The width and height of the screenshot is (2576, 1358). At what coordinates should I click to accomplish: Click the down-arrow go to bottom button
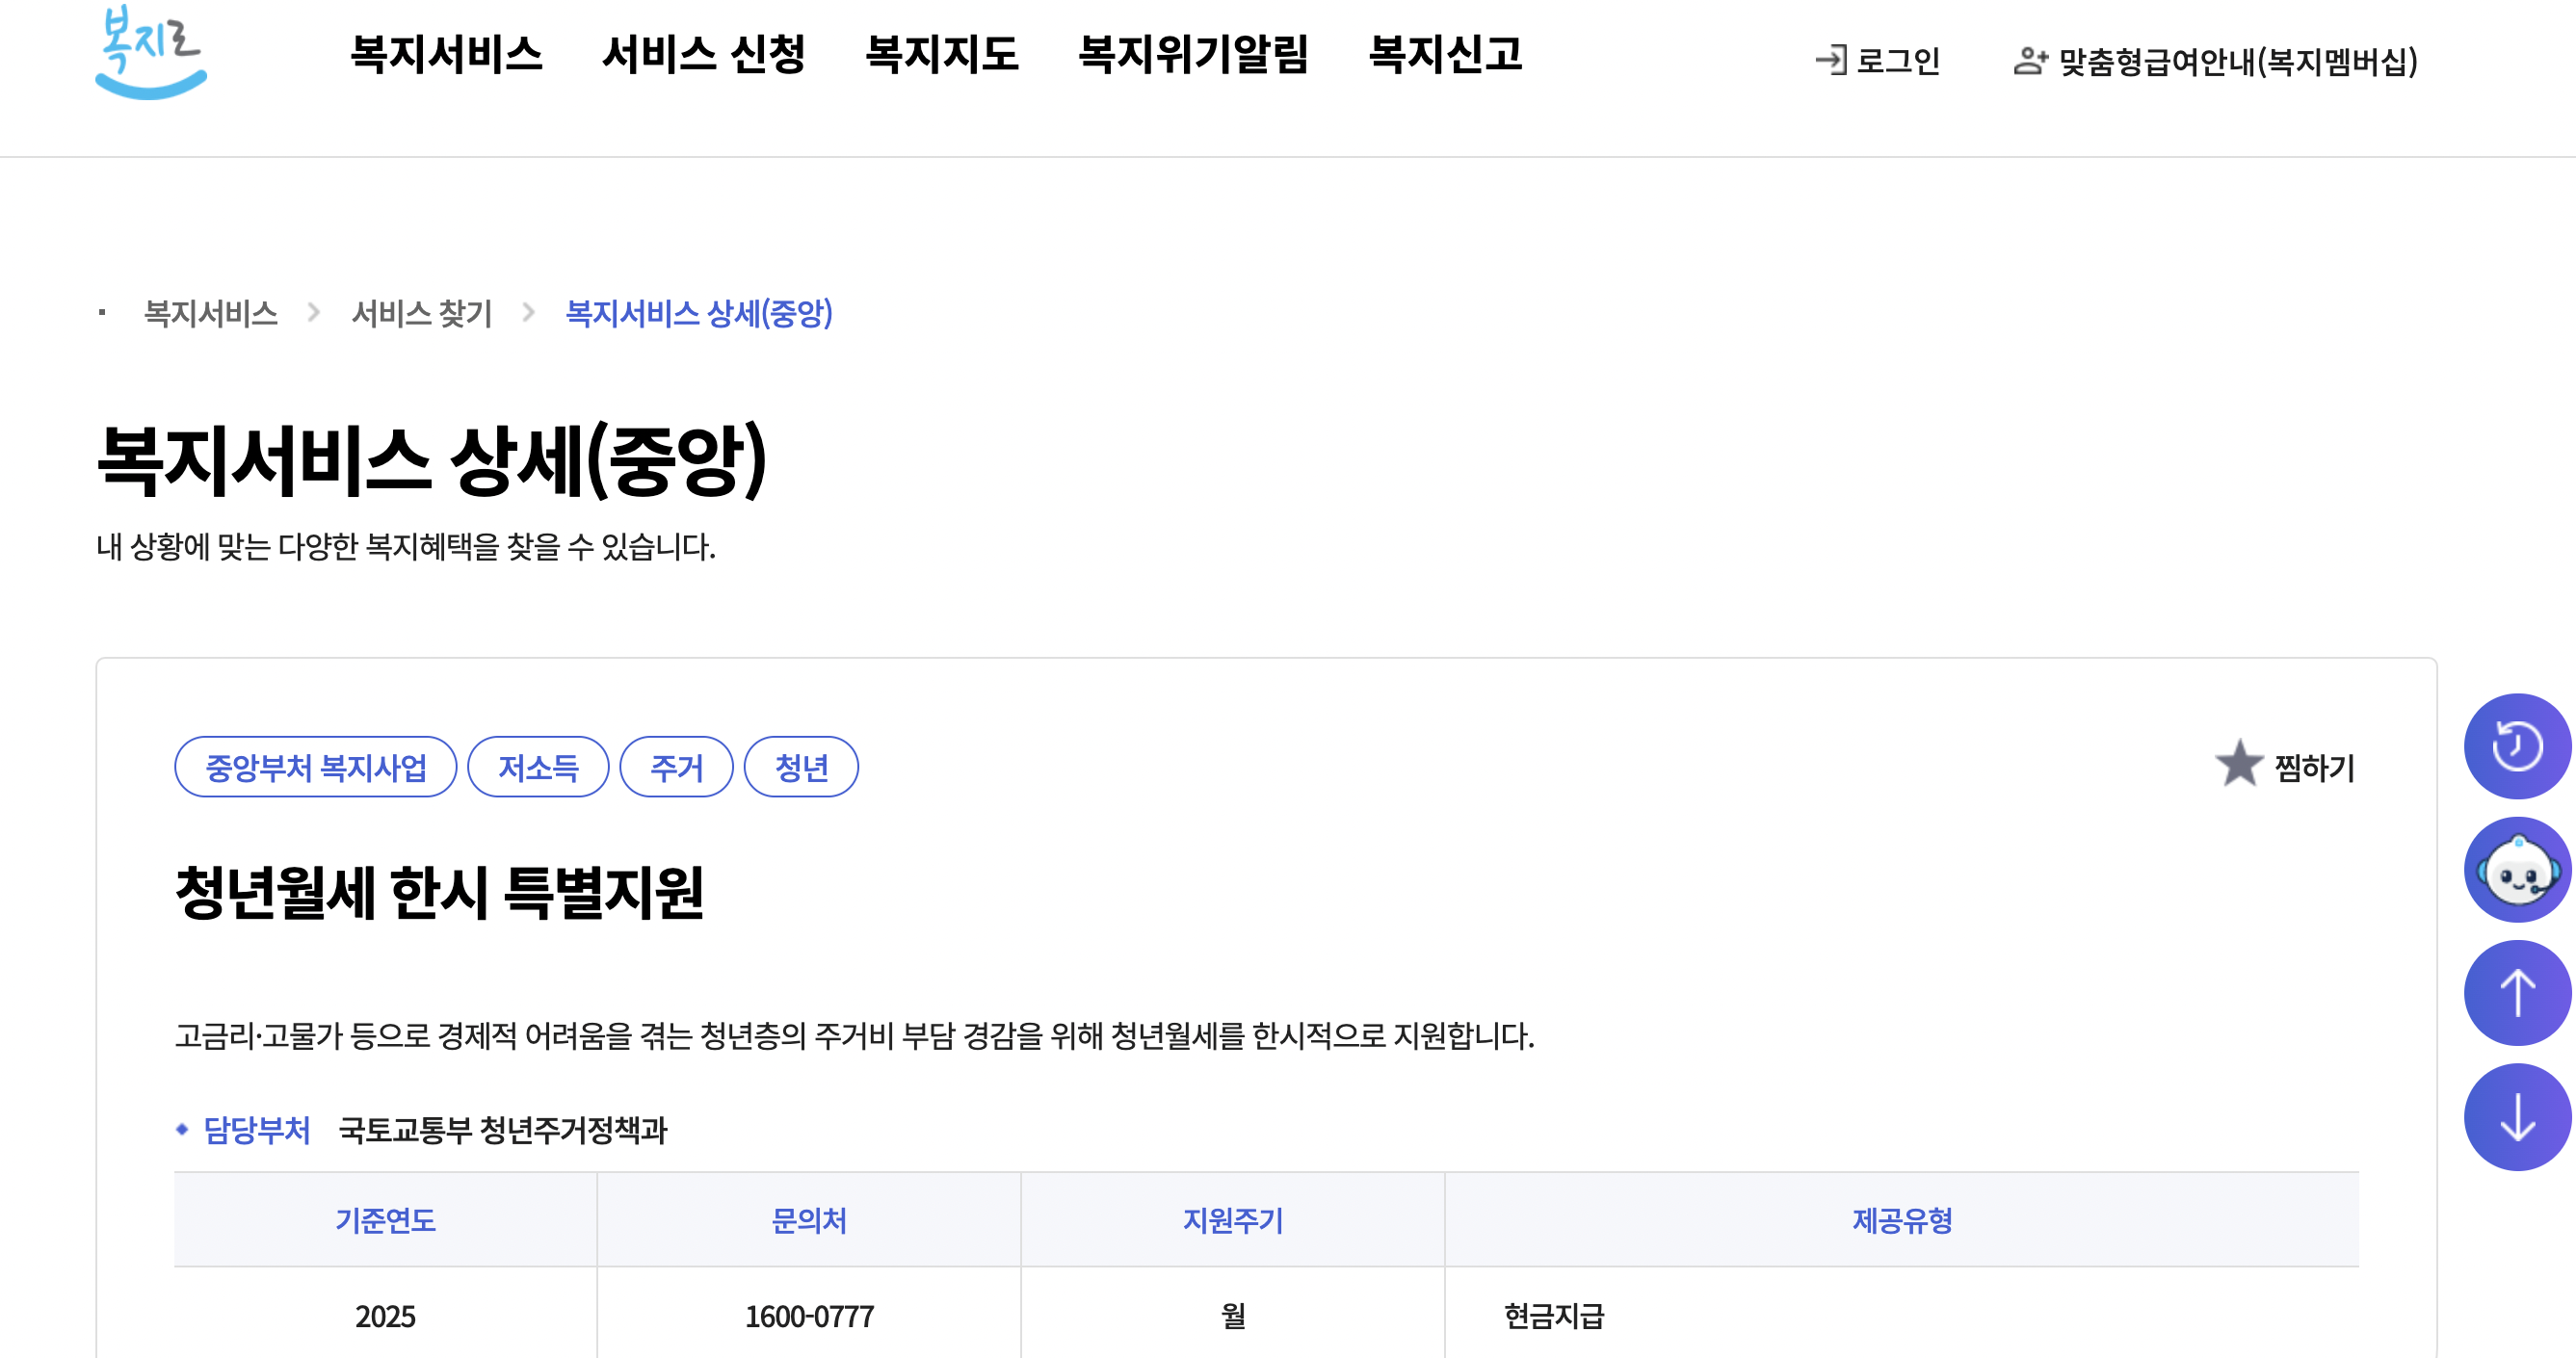pos(2517,1117)
